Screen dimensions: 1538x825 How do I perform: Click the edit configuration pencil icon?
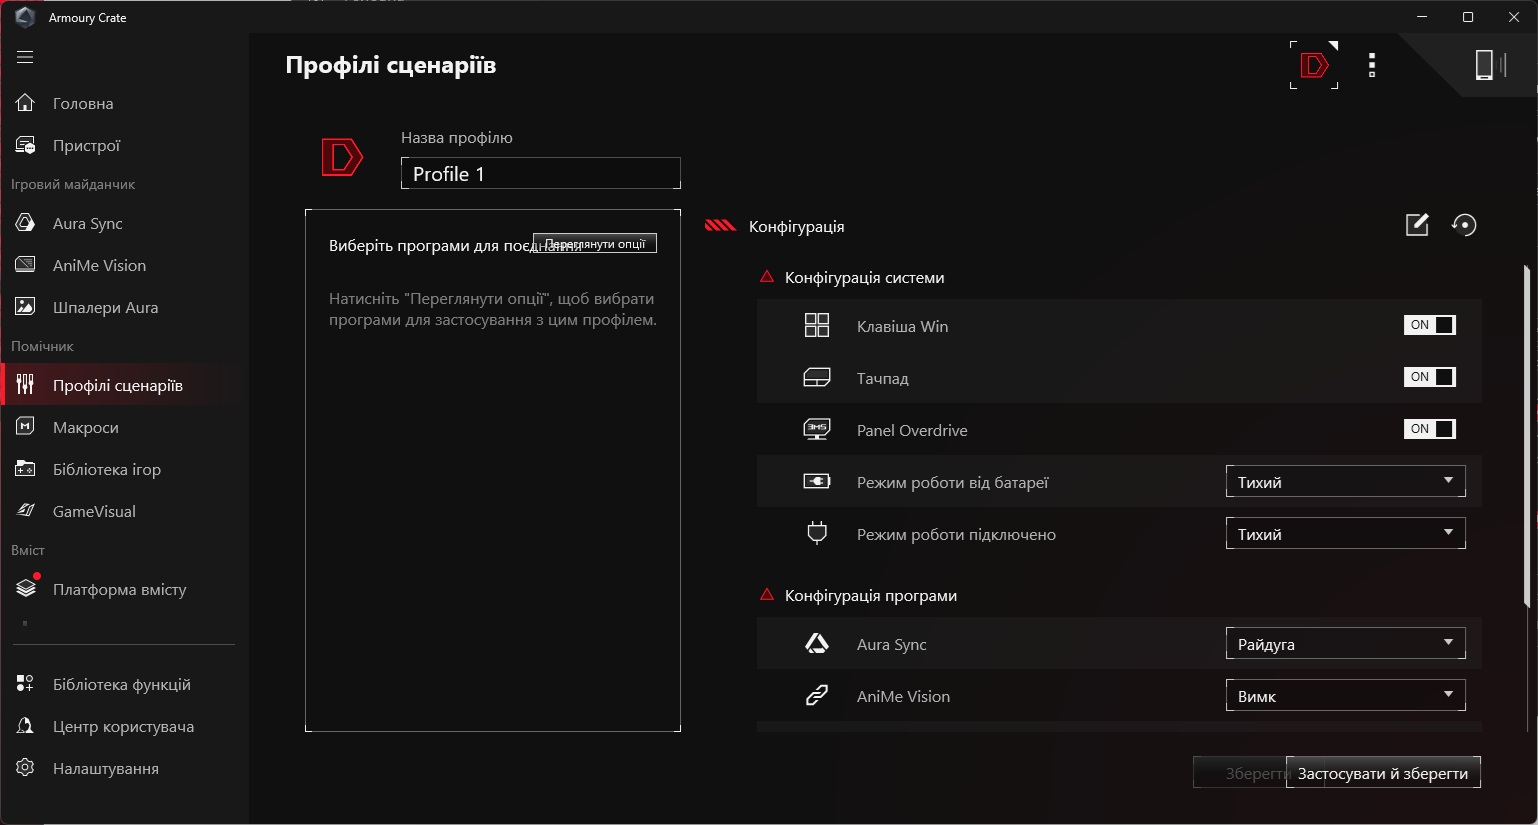pos(1417,225)
